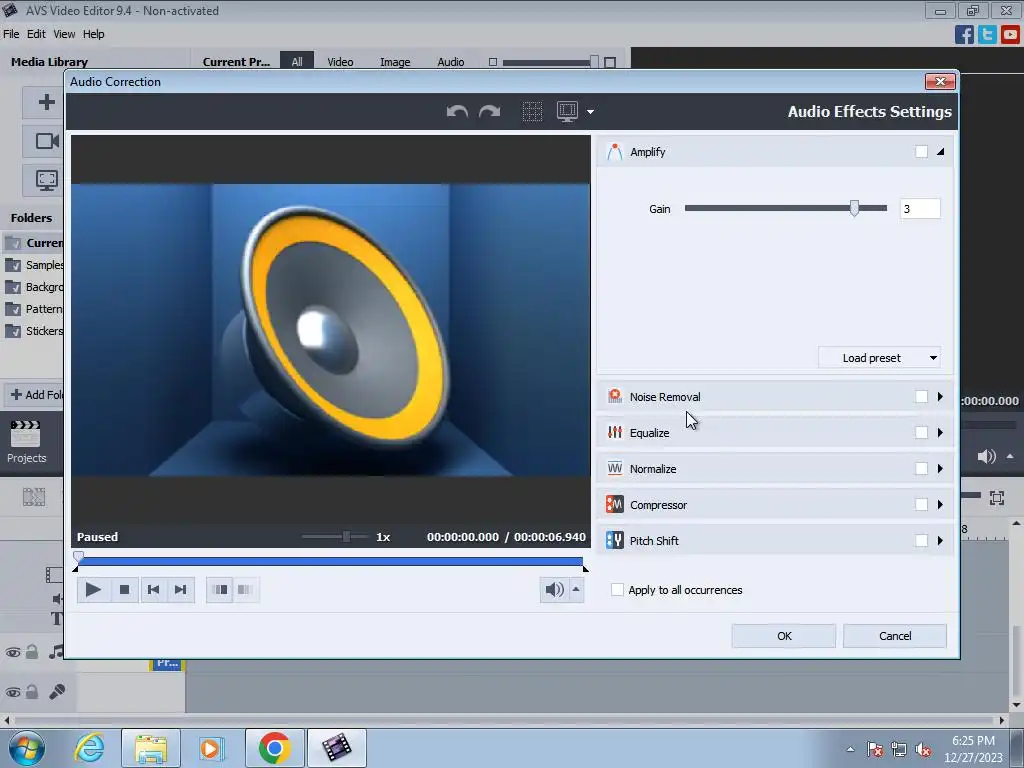Image resolution: width=1024 pixels, height=768 pixels.
Task: Lock the audio music track
Action: click(x=31, y=652)
